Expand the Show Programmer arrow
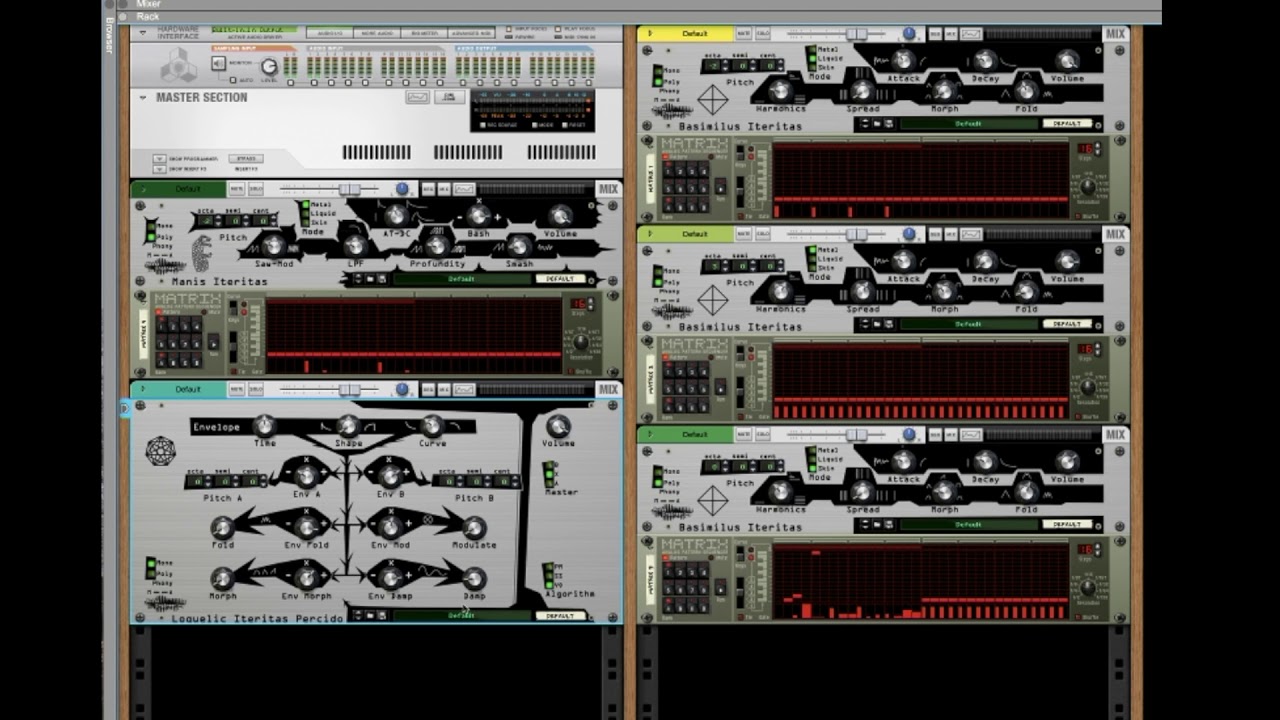 [159, 158]
